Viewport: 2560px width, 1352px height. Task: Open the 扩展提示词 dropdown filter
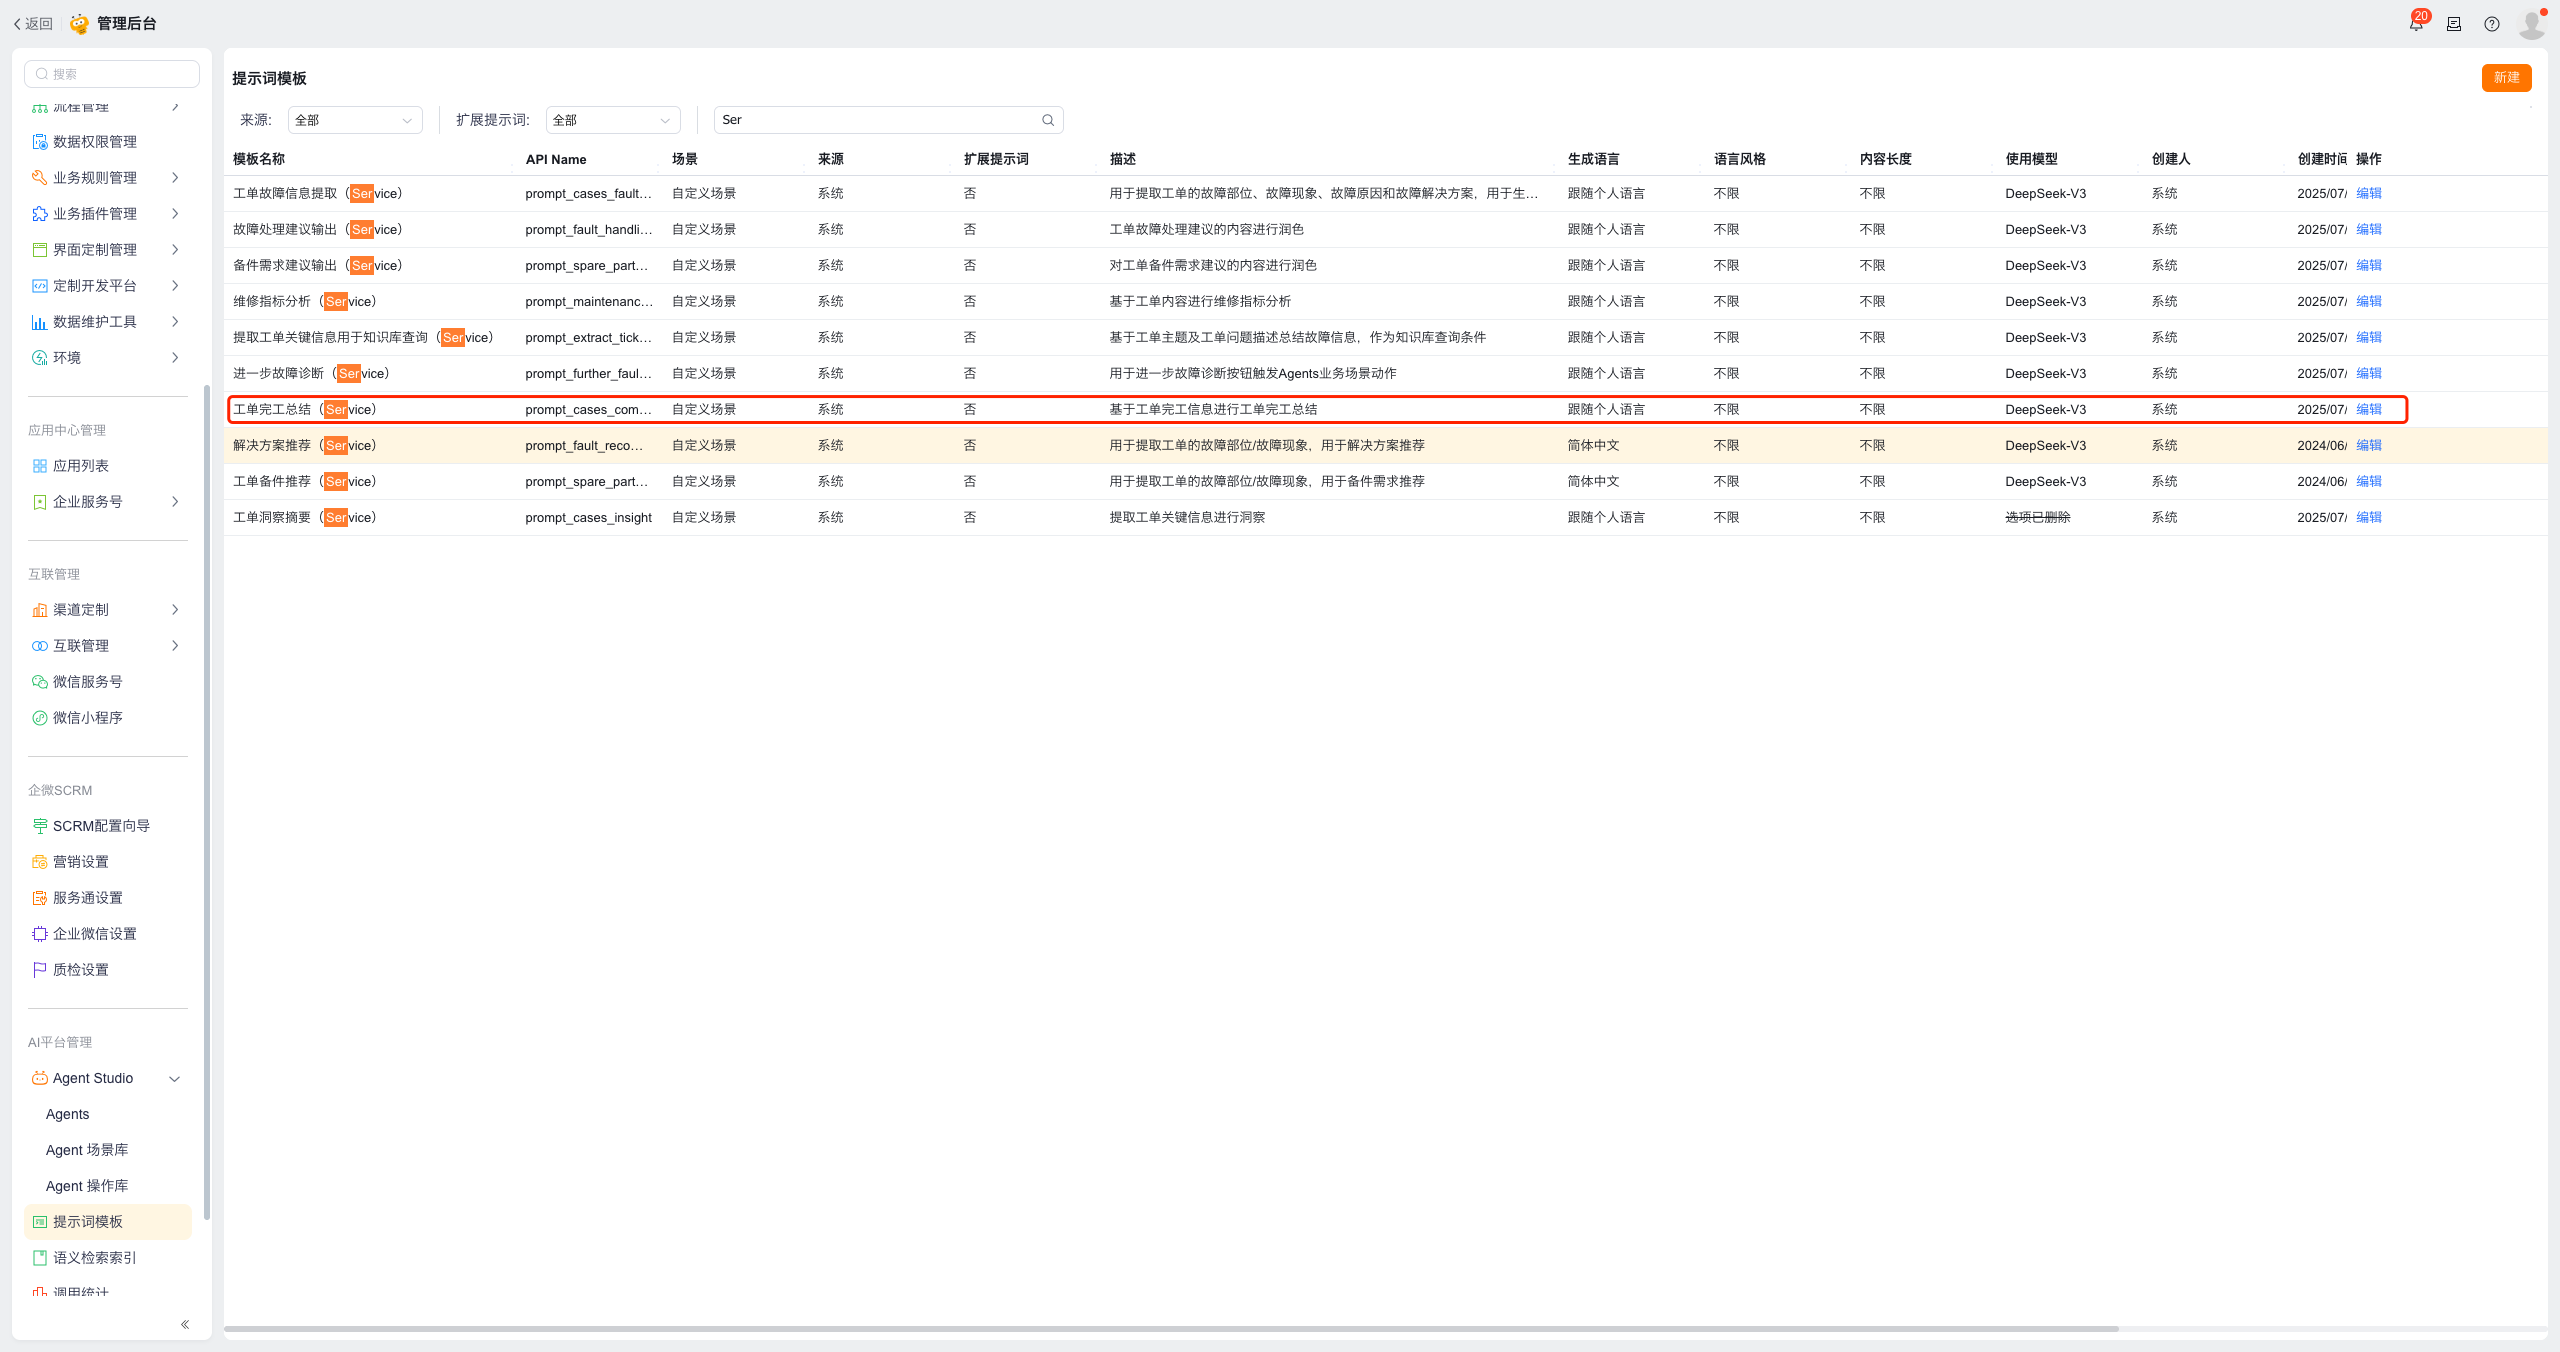coord(612,120)
